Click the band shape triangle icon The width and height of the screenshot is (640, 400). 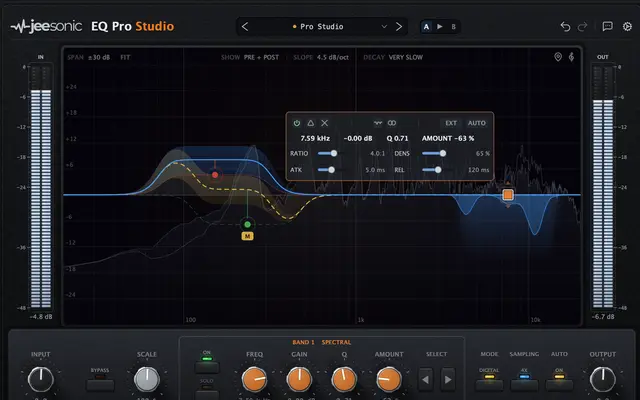coord(311,123)
